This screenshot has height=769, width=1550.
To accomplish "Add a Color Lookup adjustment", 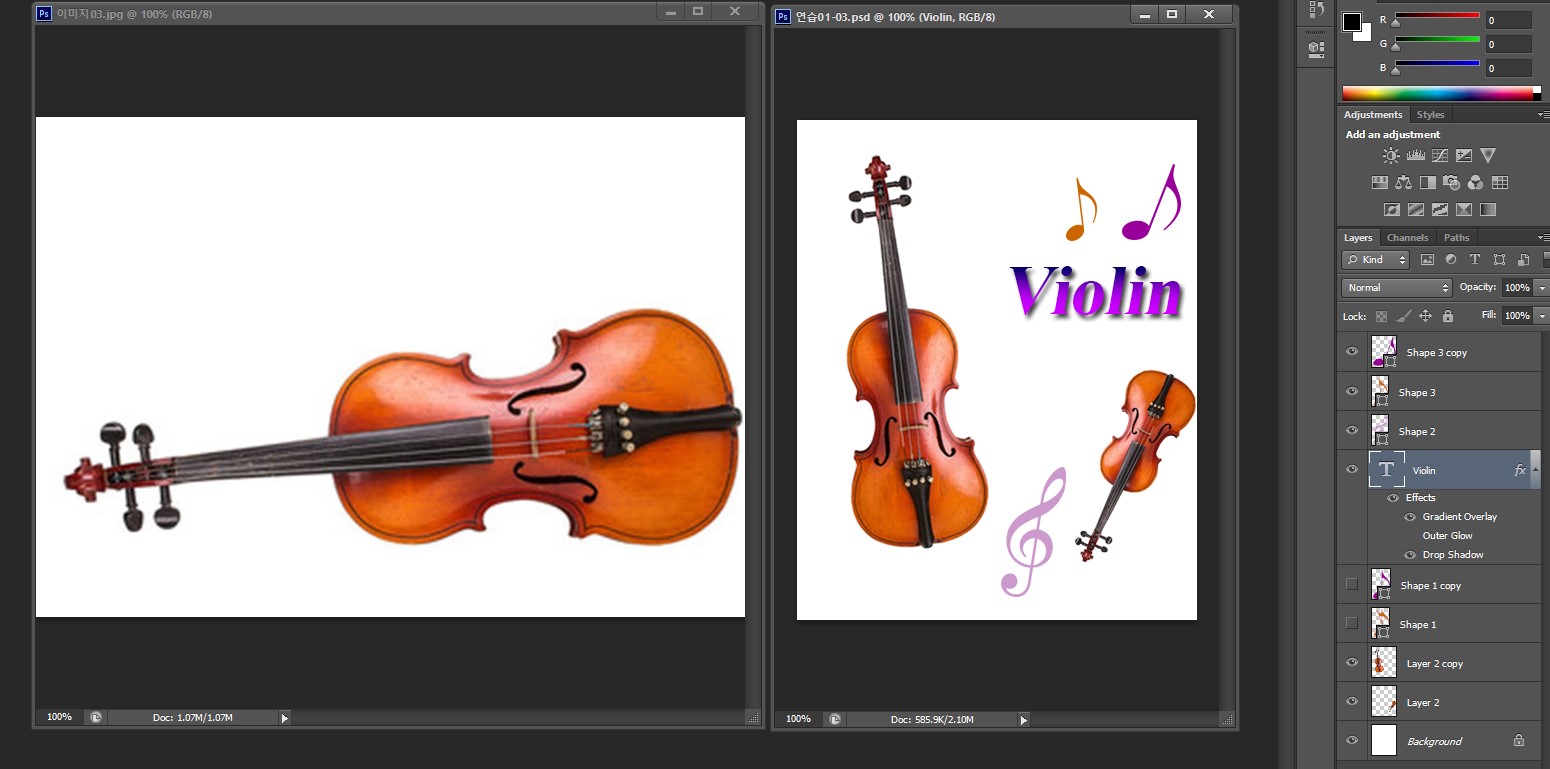I will pyautogui.click(x=1500, y=182).
